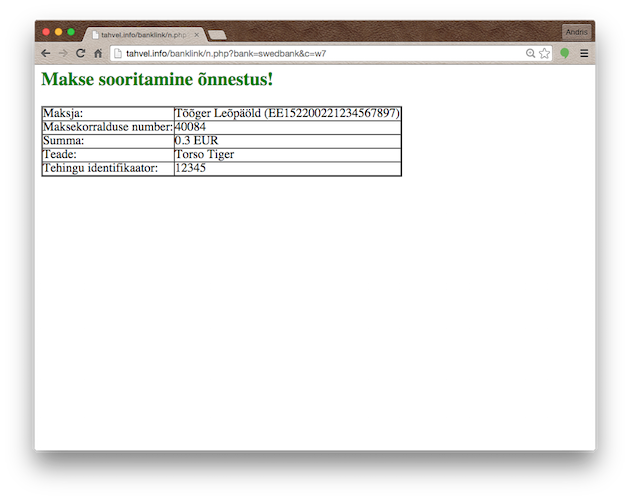Click the transaction identifier 12345
The width and height of the screenshot is (630, 500).
[x=190, y=168]
